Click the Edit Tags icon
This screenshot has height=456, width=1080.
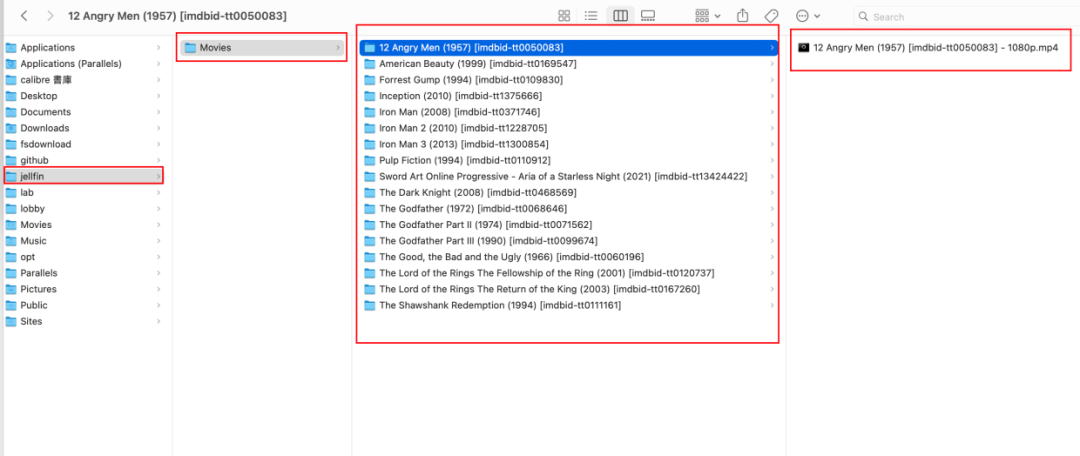tap(771, 16)
